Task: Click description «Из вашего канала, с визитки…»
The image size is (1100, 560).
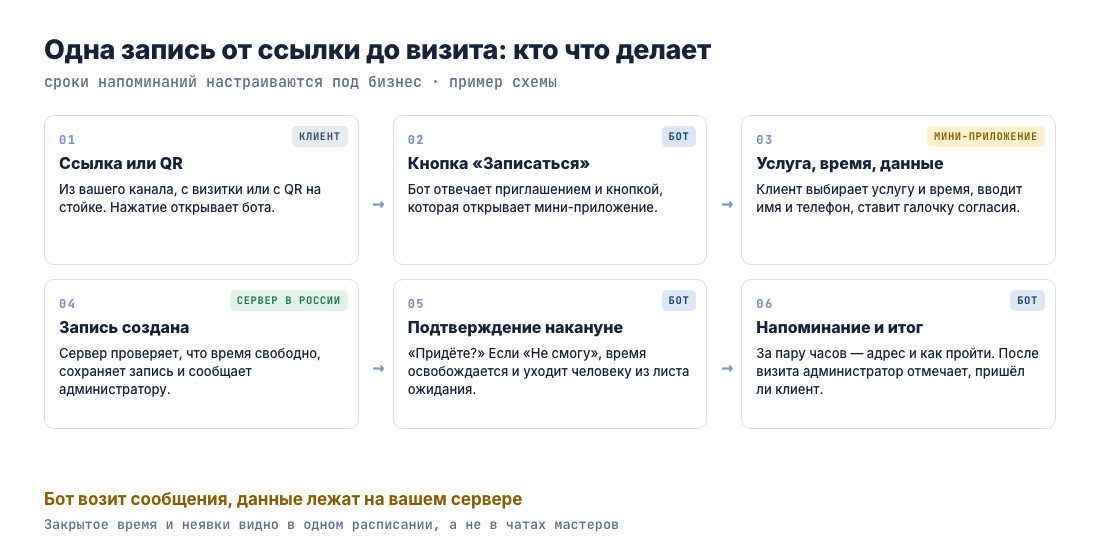Action: pos(190,199)
